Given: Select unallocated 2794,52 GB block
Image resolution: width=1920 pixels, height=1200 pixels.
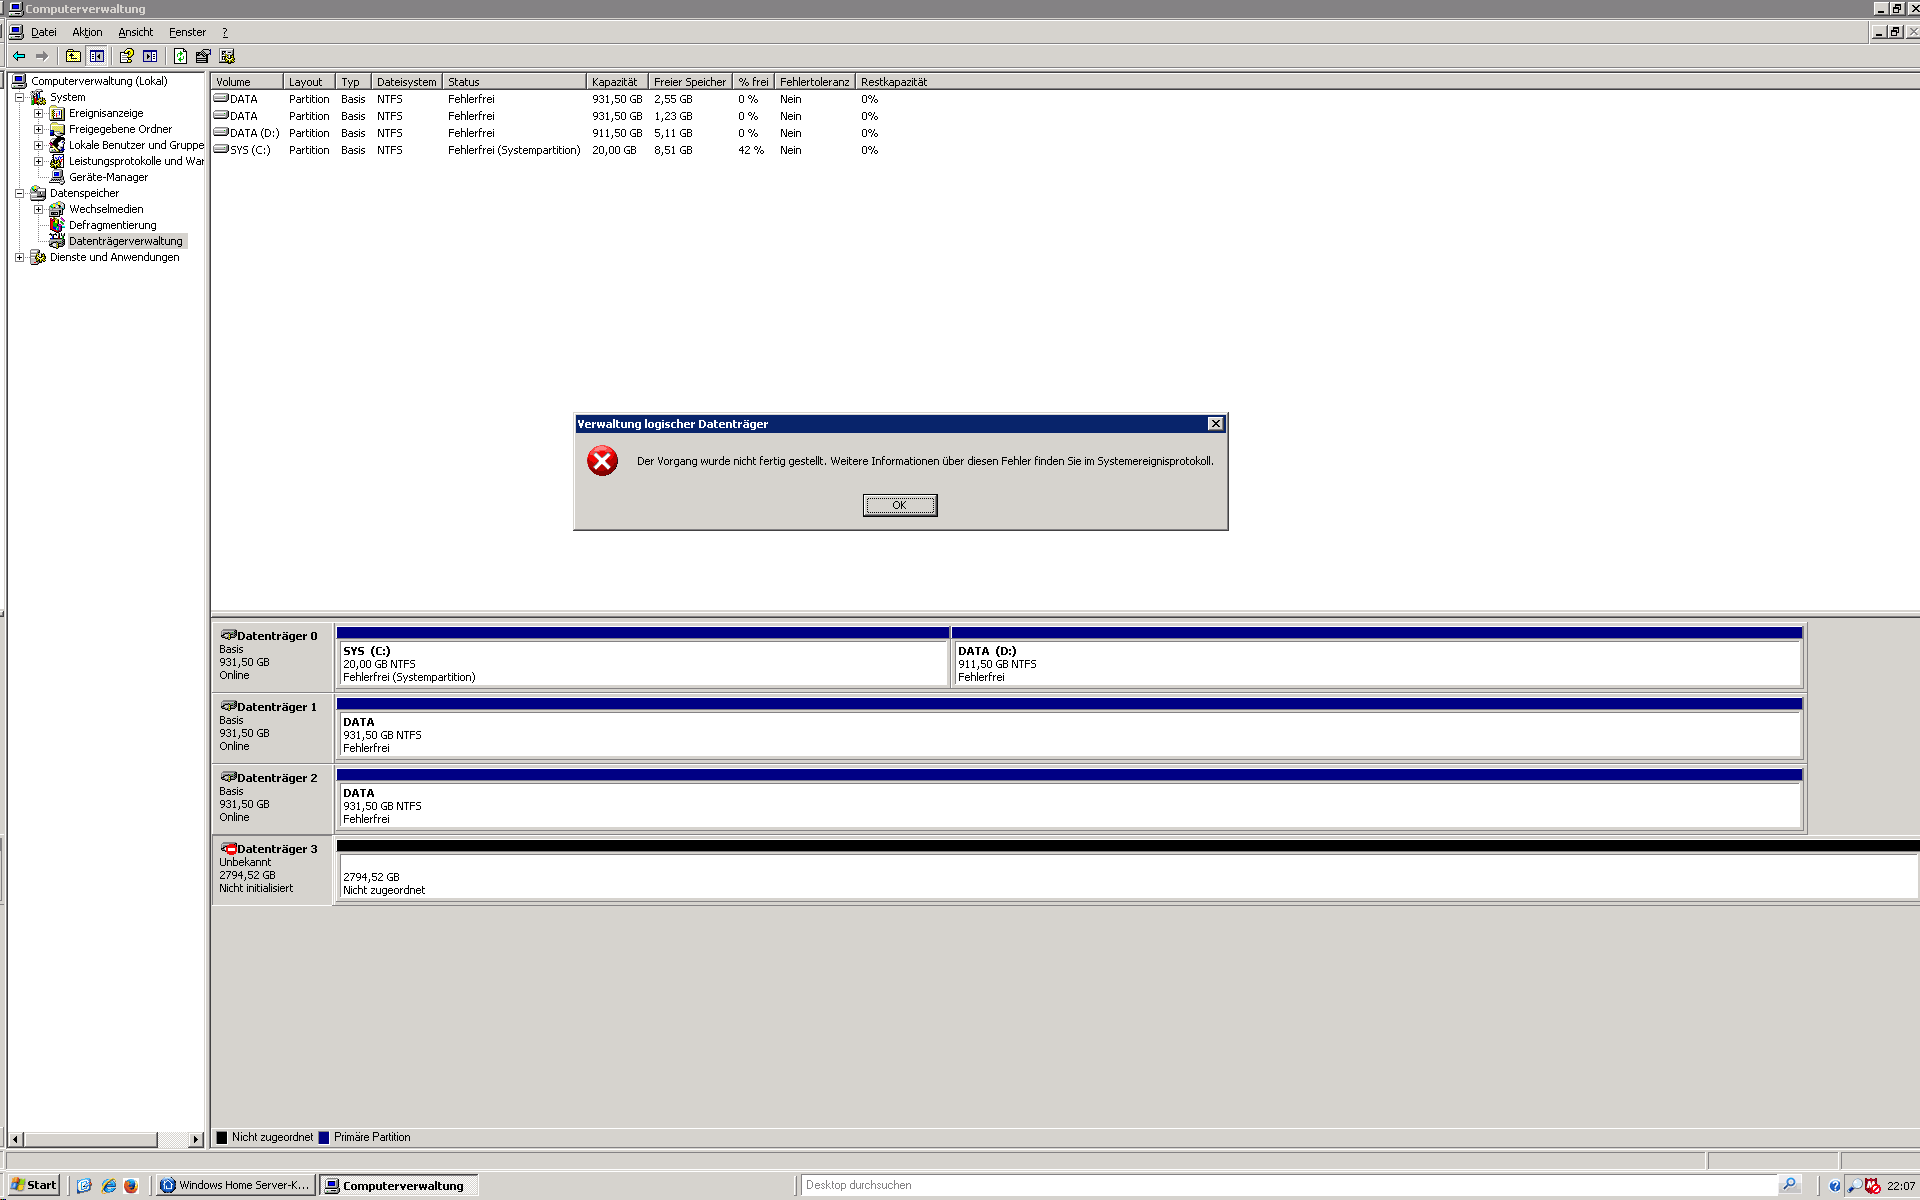Looking at the screenshot, I should pos(1128,870).
